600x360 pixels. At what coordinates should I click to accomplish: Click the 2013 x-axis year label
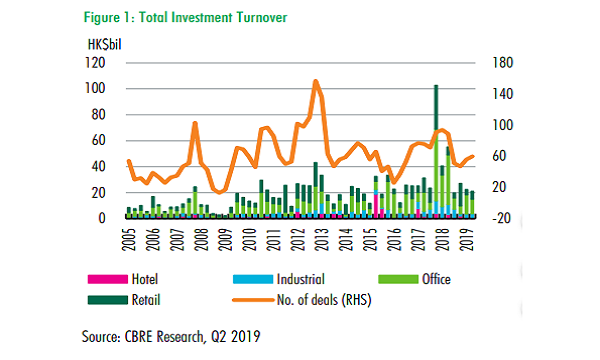click(x=322, y=239)
